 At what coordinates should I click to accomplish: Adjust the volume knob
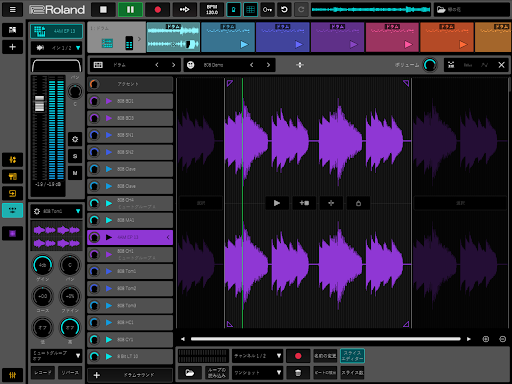click(x=430, y=65)
